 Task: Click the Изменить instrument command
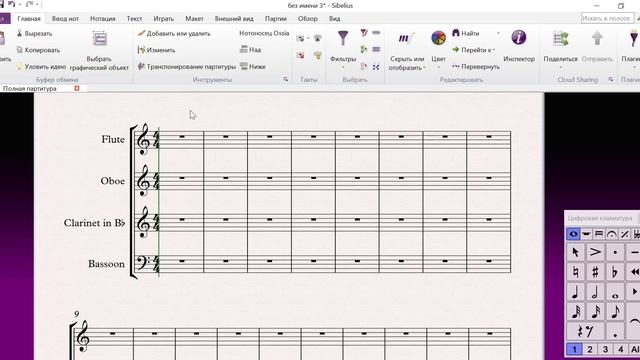[156, 50]
